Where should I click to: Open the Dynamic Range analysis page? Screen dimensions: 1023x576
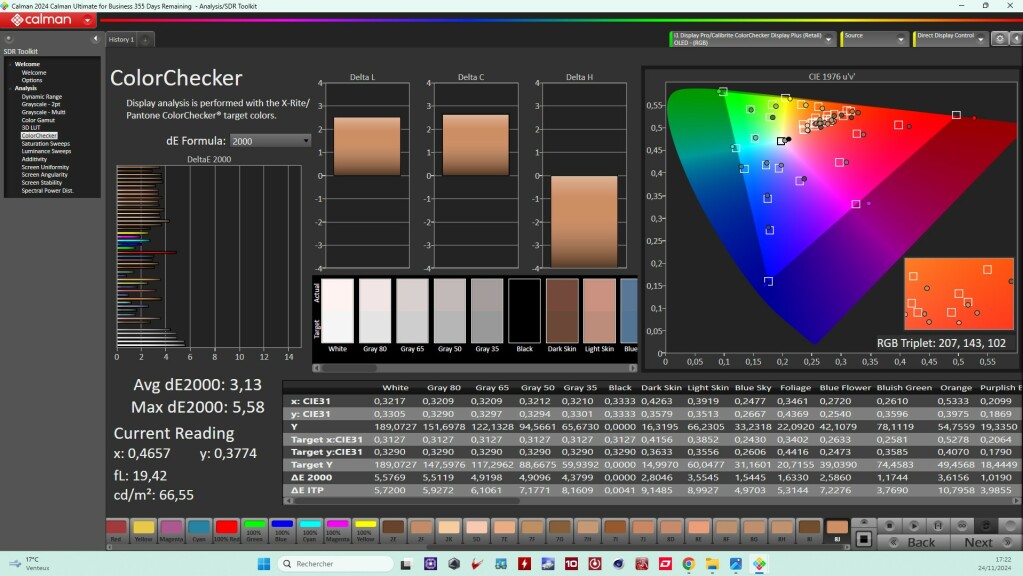(42, 97)
